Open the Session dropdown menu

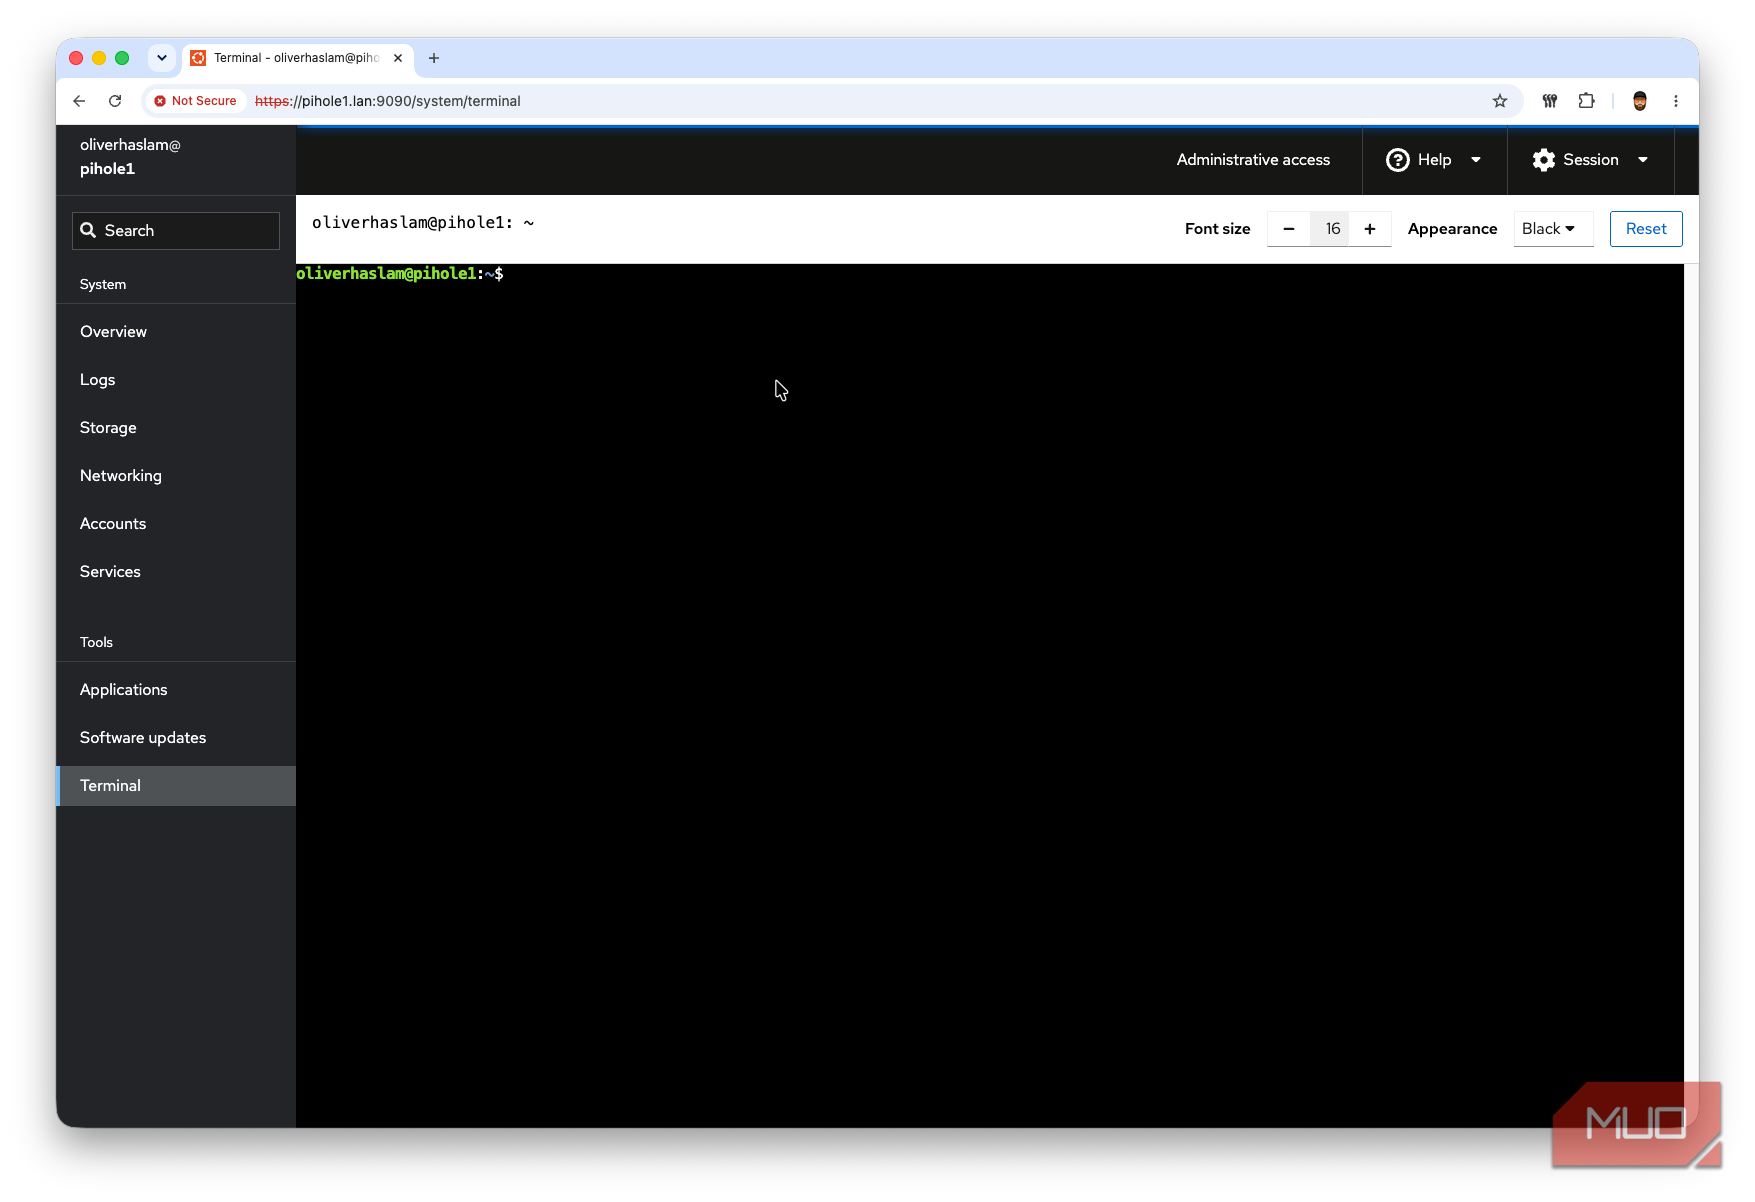1590,160
